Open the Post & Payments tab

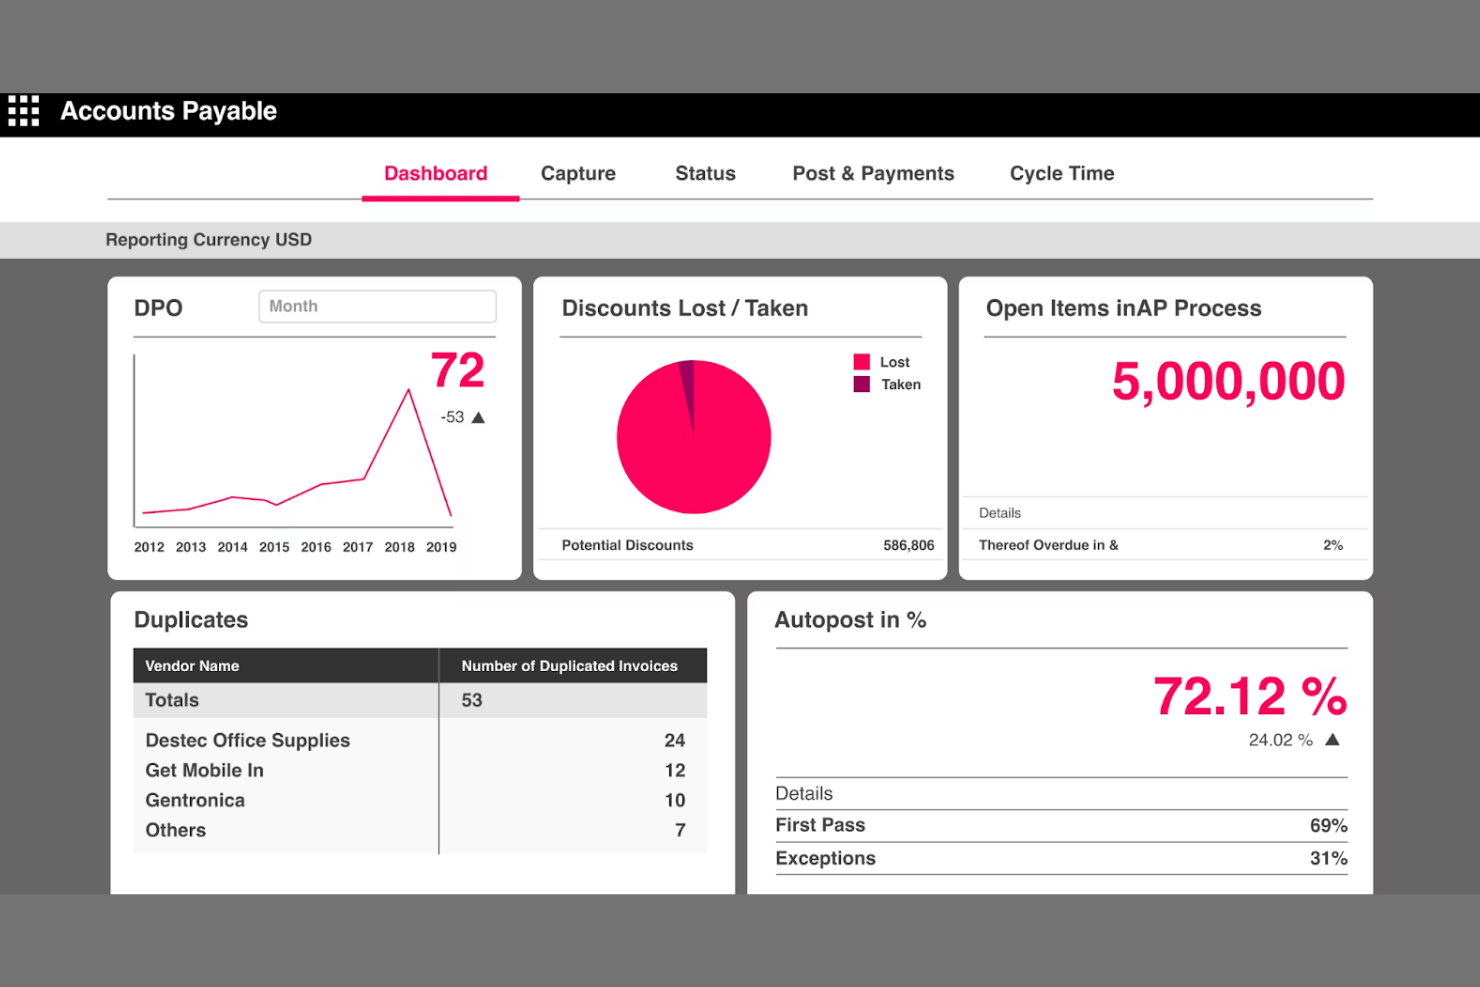pos(873,173)
